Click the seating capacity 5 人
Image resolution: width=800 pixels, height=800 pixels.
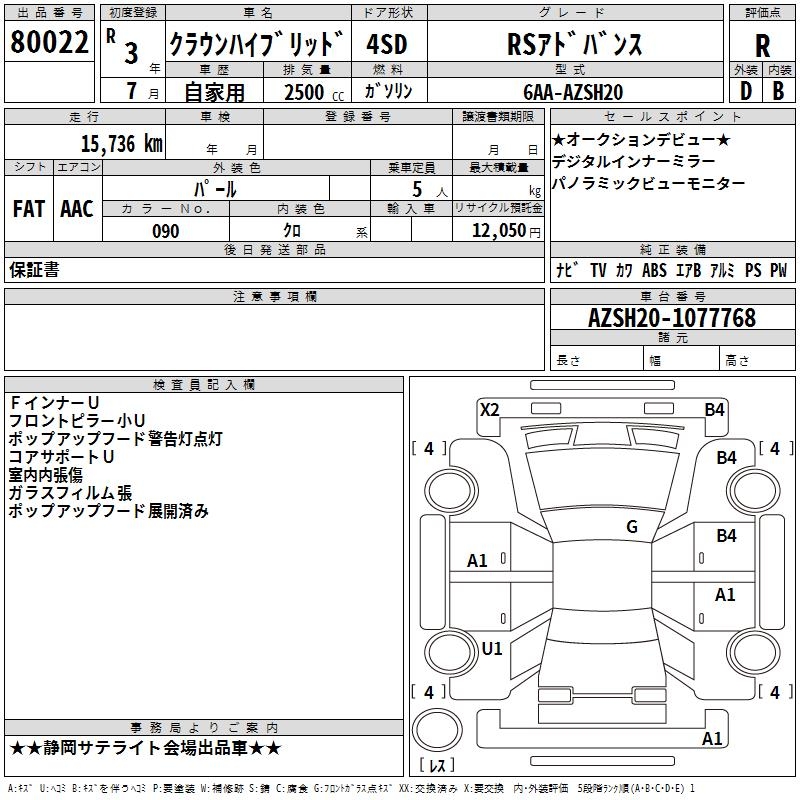tap(430, 190)
